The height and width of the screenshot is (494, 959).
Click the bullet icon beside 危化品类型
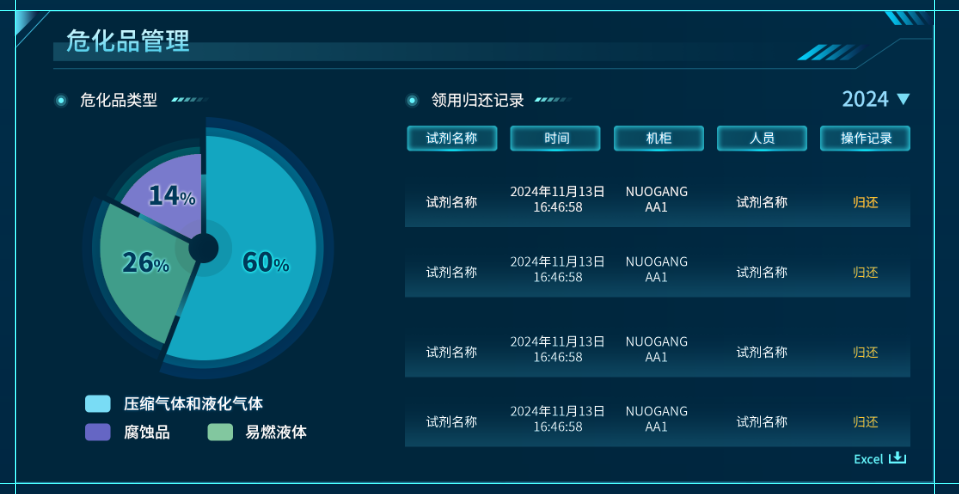61,100
